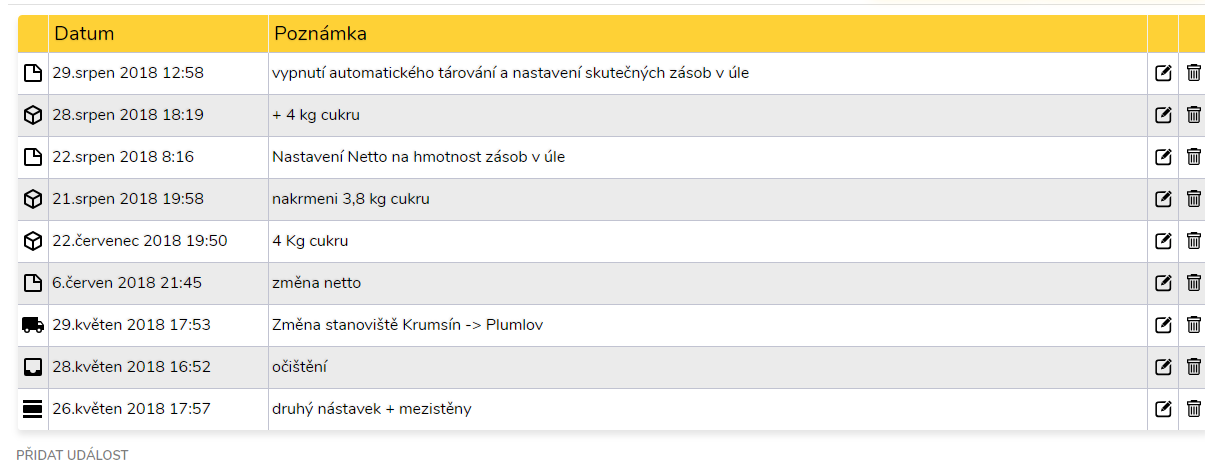This screenshot has height=471, width=1205.
Task: Delete the 'očištění' event
Action: [x=1193, y=367]
